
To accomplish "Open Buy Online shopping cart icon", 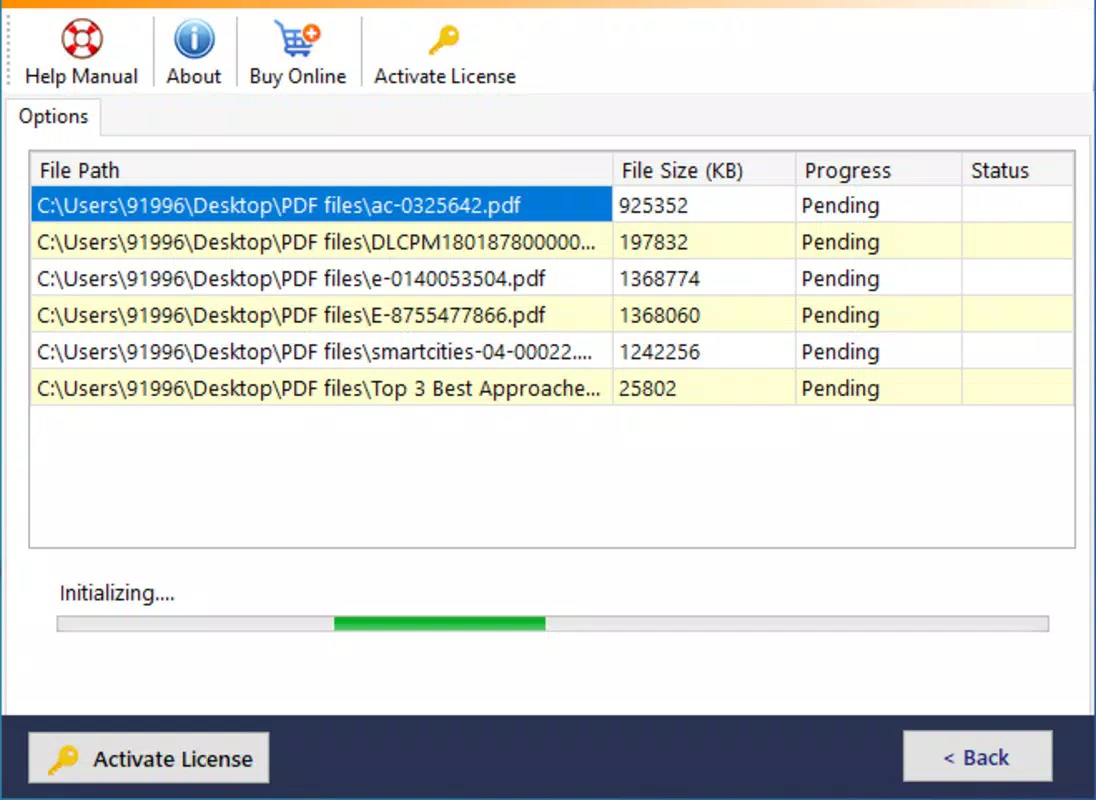I will click(x=297, y=38).
